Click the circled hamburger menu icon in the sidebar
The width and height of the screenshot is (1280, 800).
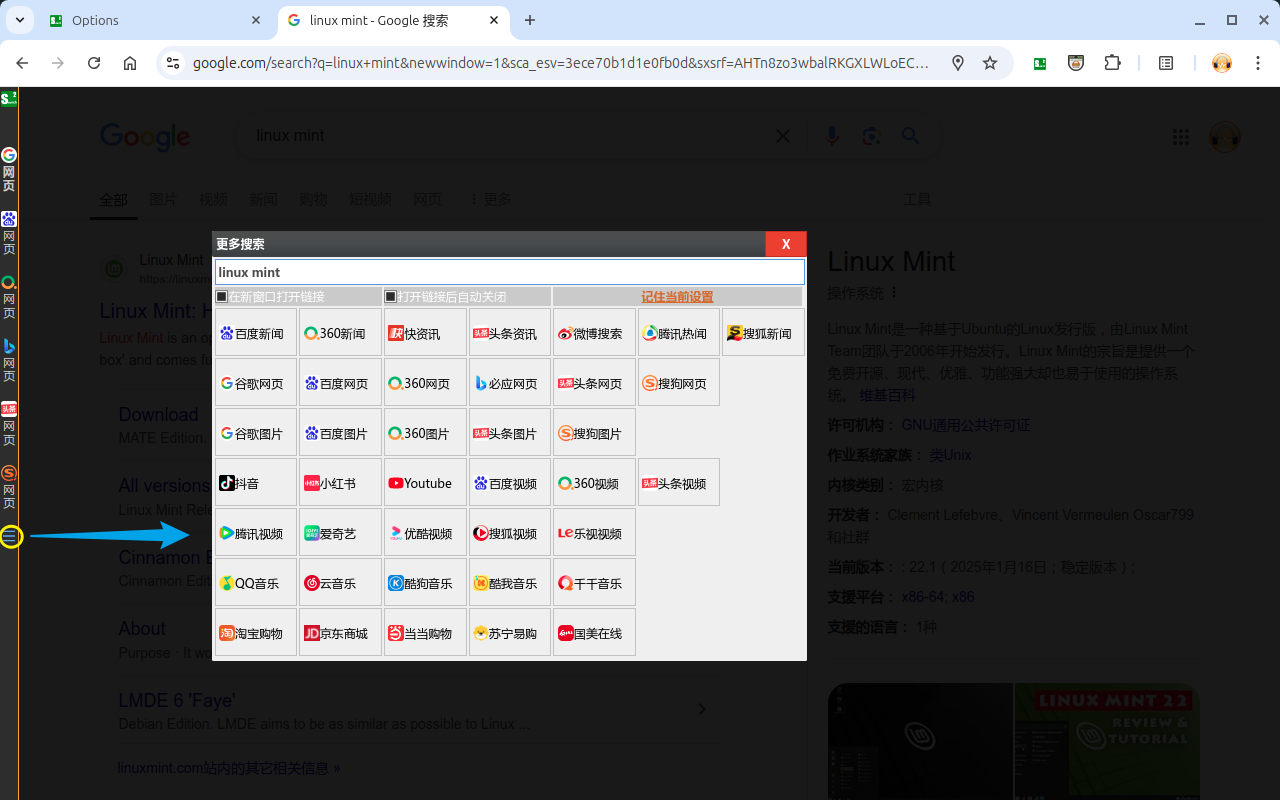coord(11,537)
